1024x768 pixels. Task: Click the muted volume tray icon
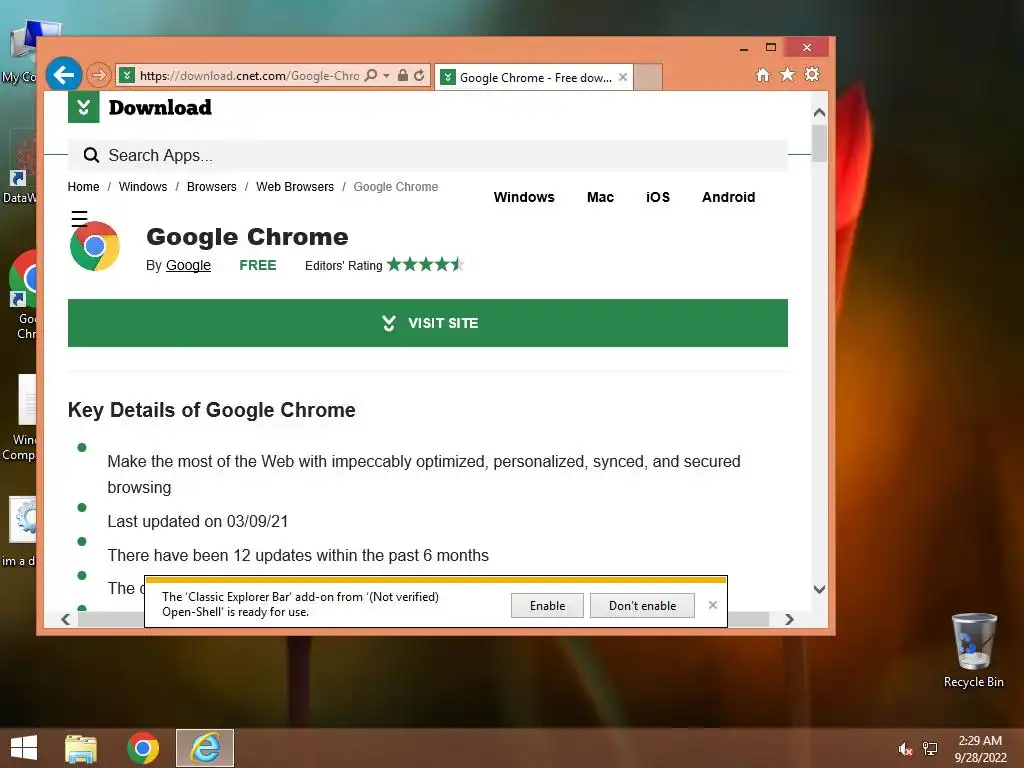(905, 749)
